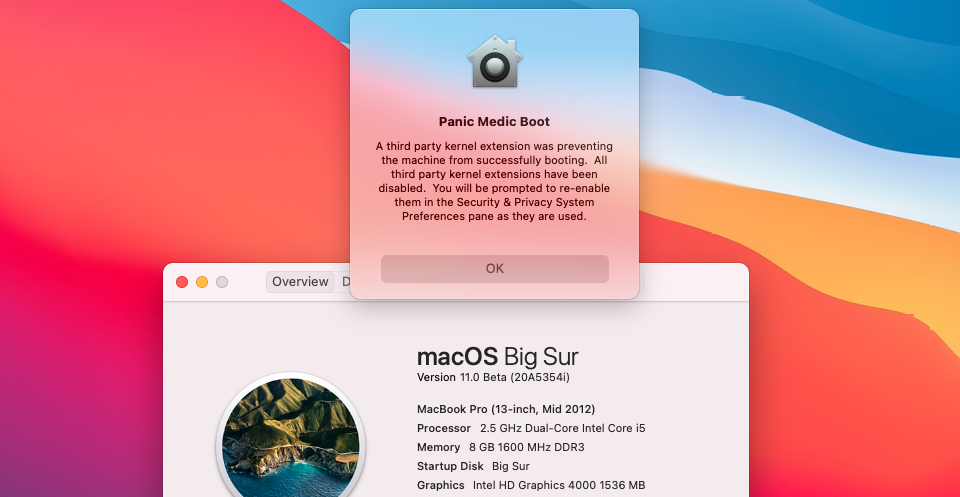Viewport: 960px width, 497px height.
Task: Click Startup Disk Big Sur line
Action: pyautogui.click(x=473, y=466)
